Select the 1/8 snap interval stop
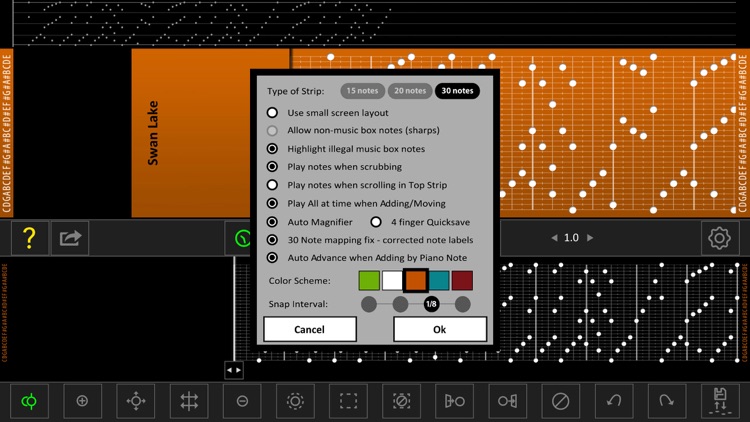The height and width of the screenshot is (422, 750). (x=431, y=304)
